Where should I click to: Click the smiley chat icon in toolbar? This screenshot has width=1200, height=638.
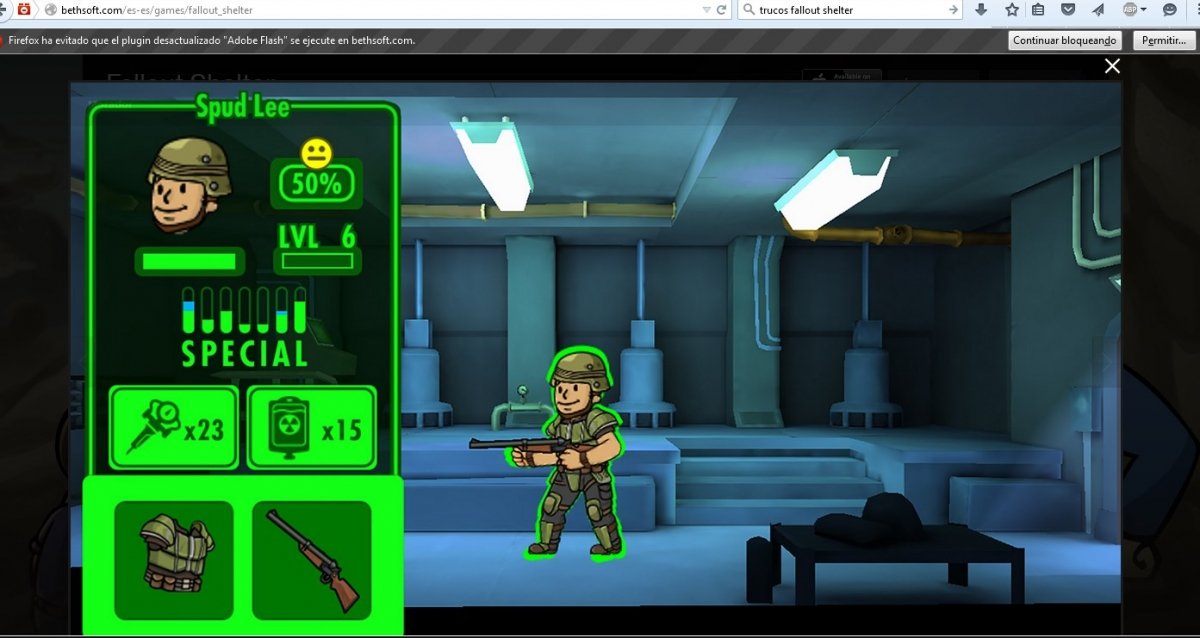(1170, 10)
